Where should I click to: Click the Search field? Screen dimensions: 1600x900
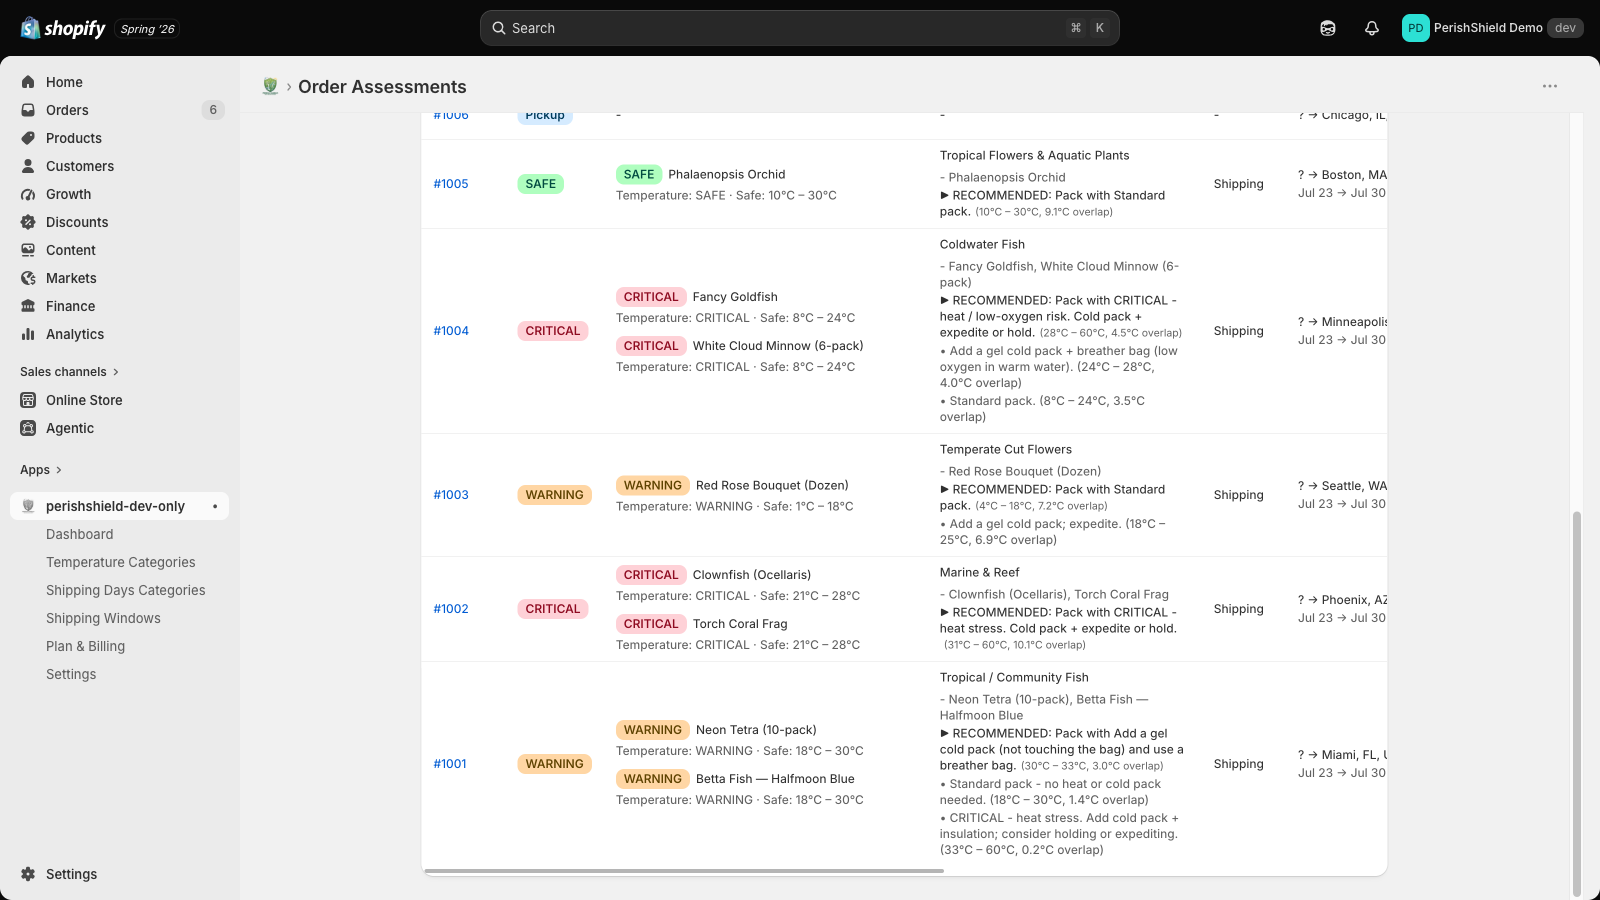pyautogui.click(x=800, y=28)
